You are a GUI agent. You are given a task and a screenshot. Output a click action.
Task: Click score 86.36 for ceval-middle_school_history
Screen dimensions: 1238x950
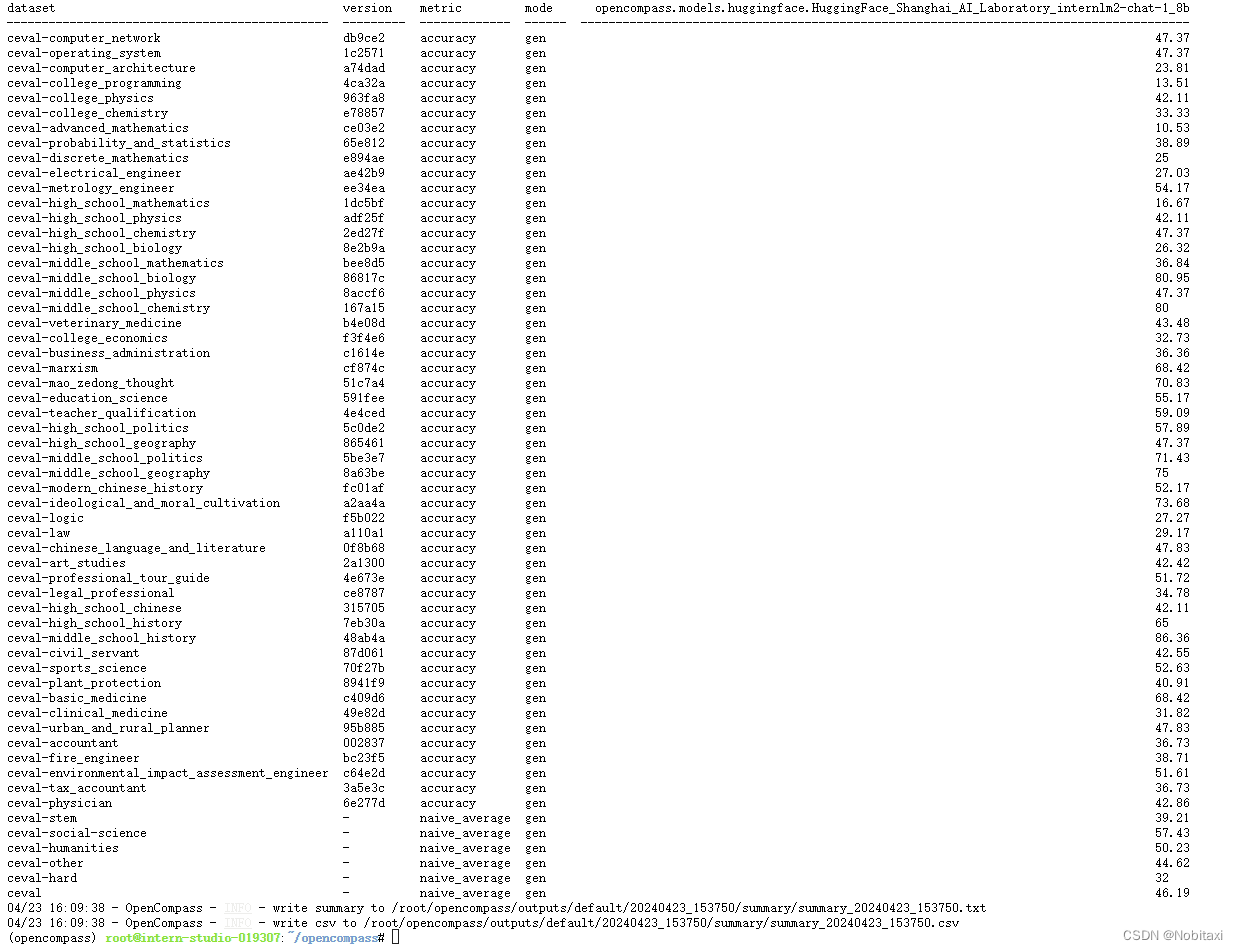1172,638
